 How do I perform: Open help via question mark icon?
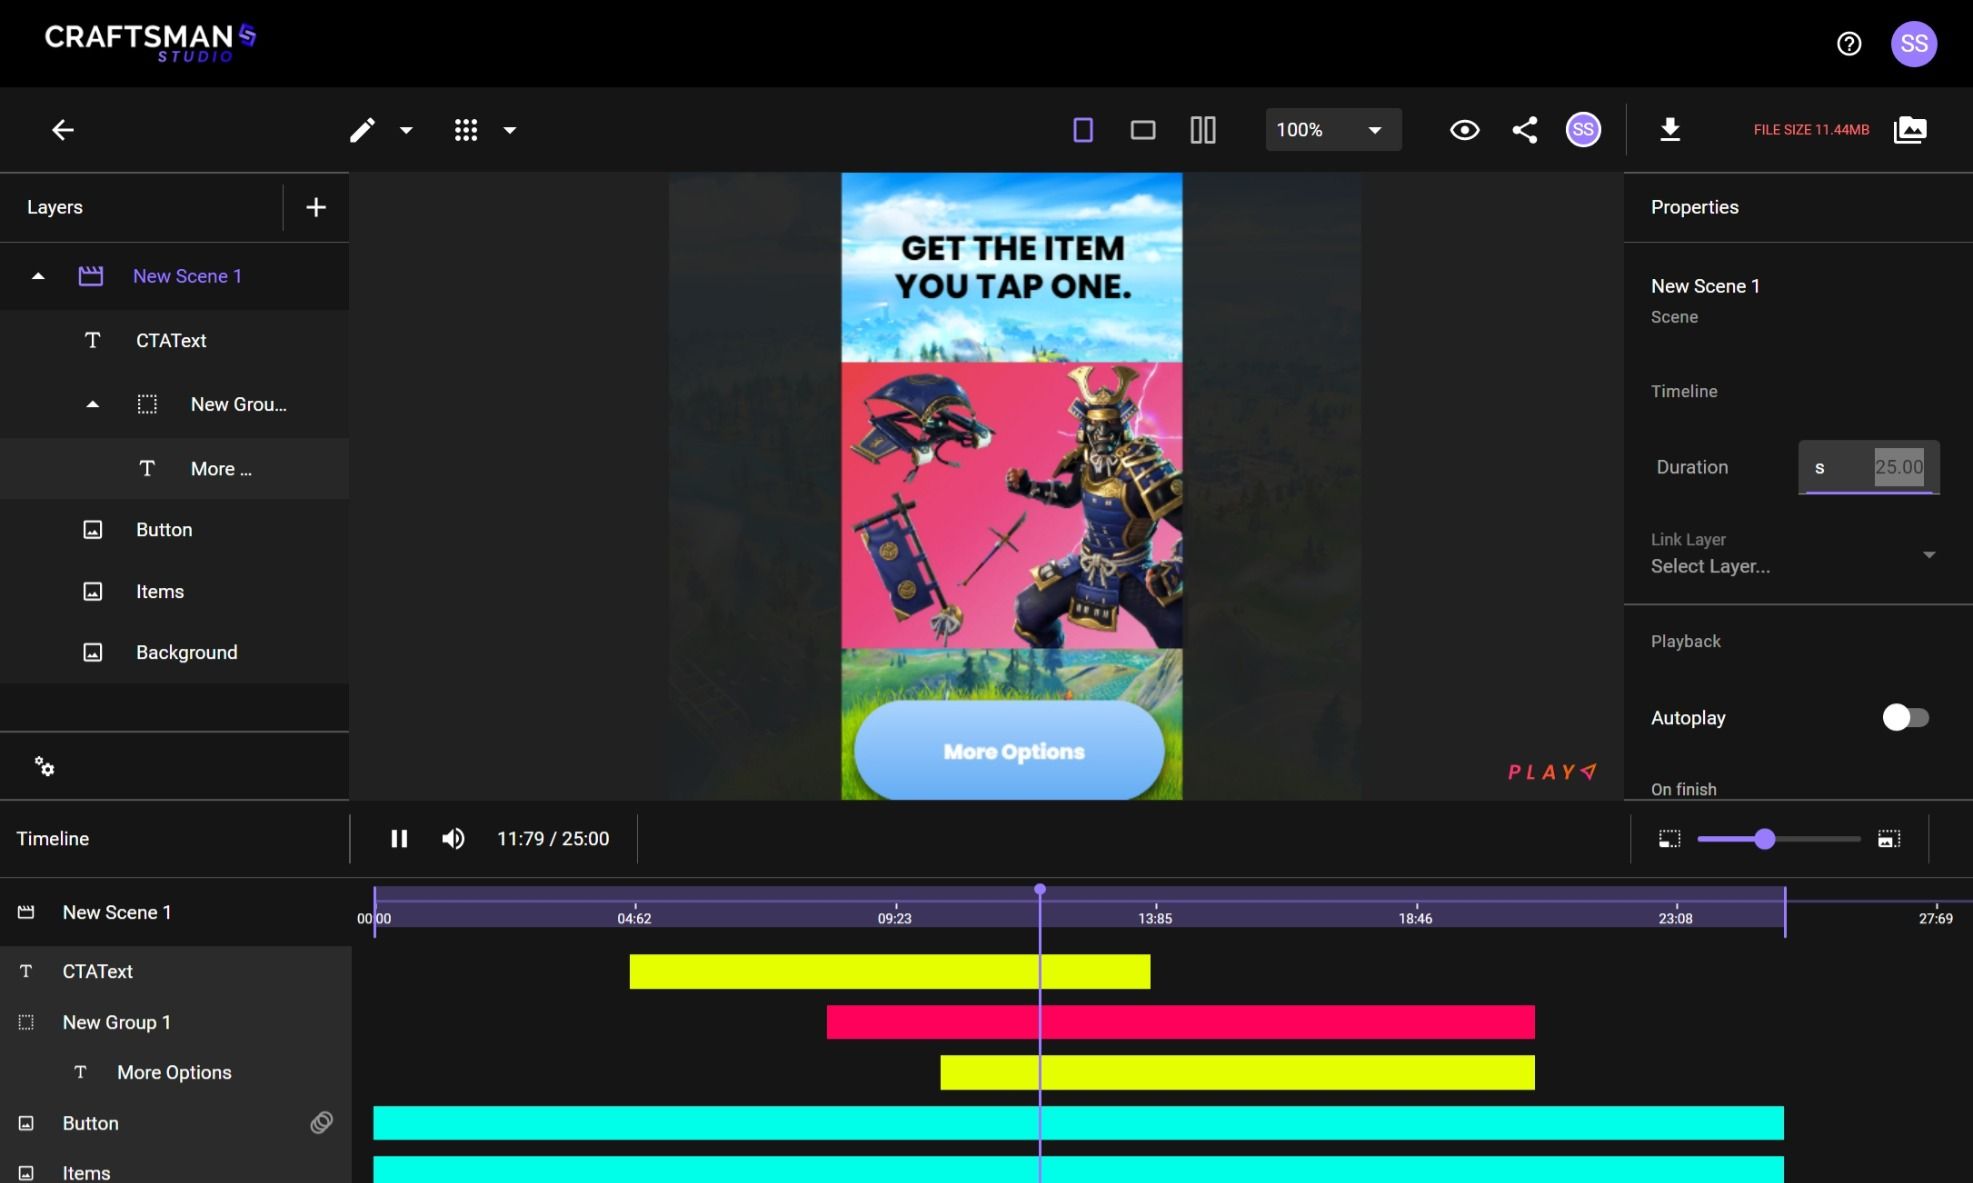1849,44
